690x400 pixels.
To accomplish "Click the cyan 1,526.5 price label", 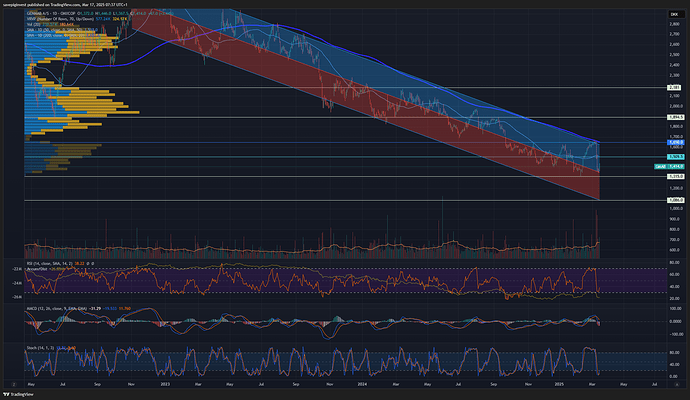I will pos(676,157).
